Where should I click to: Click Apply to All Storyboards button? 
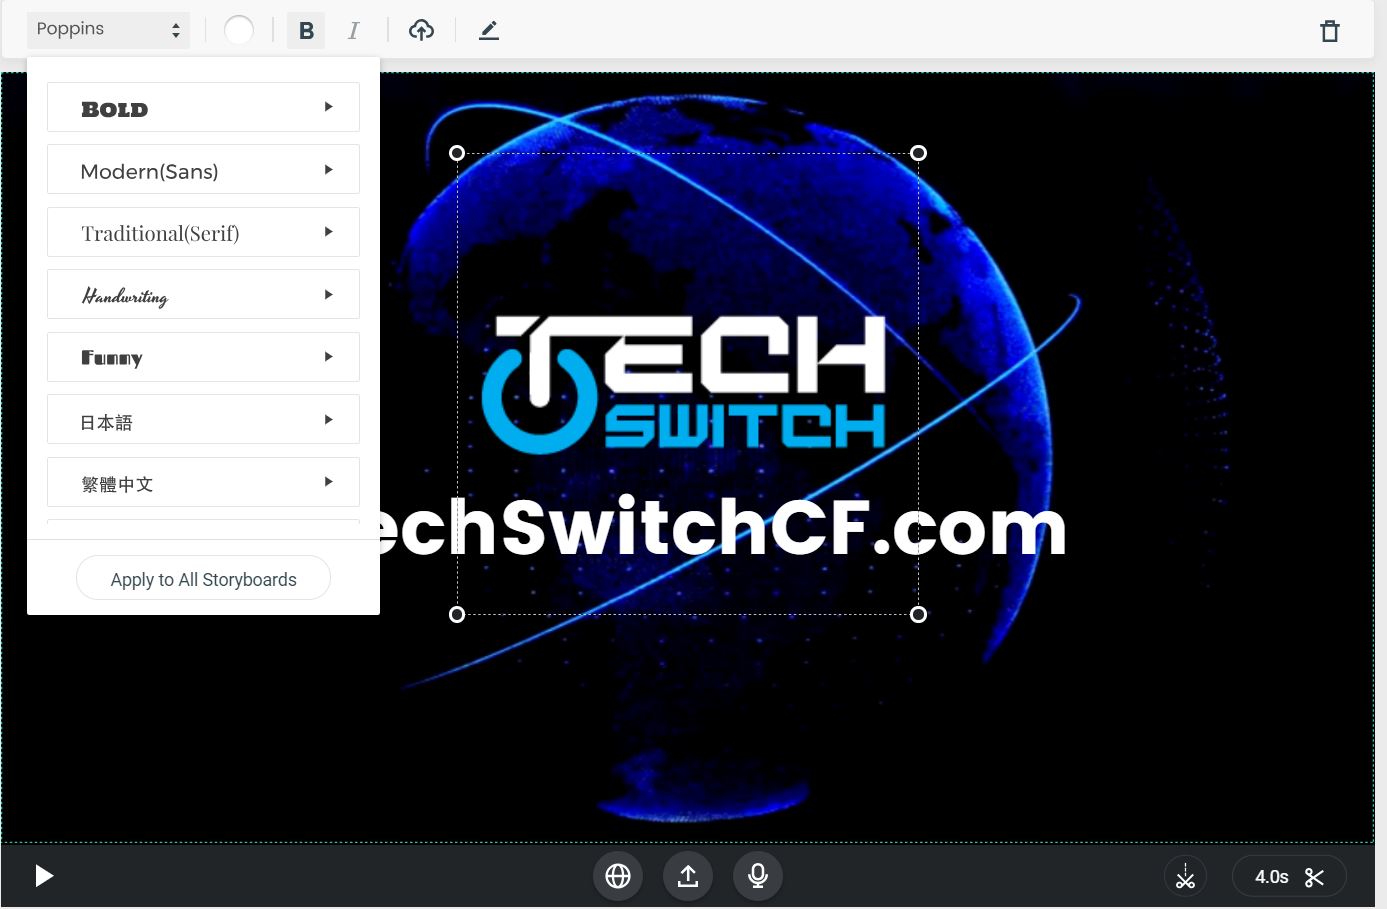pyautogui.click(x=203, y=579)
